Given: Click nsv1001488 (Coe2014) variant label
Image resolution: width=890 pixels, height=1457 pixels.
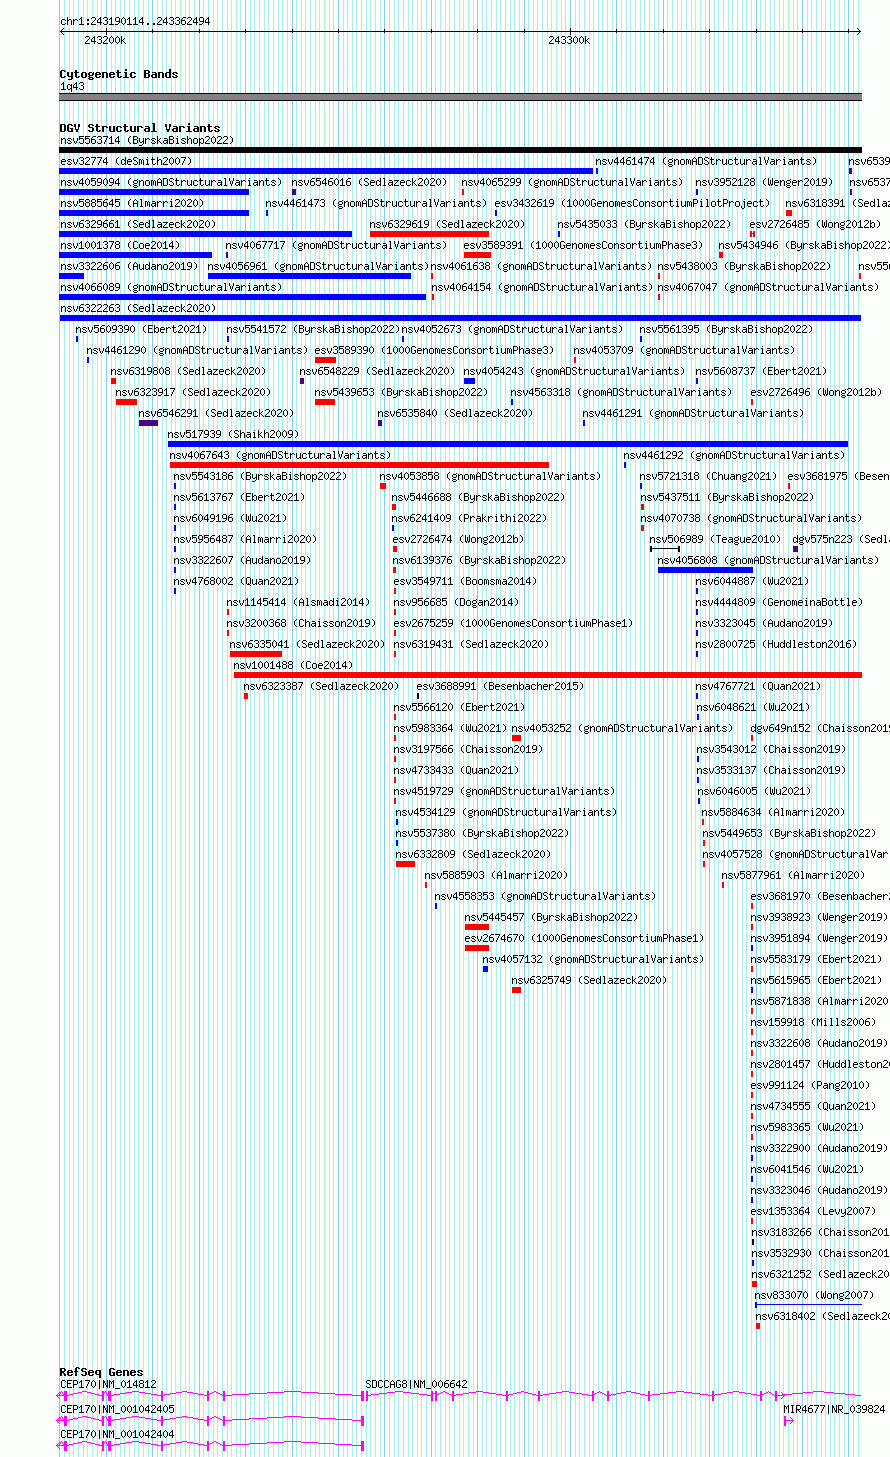Looking at the screenshot, I should 293,665.
